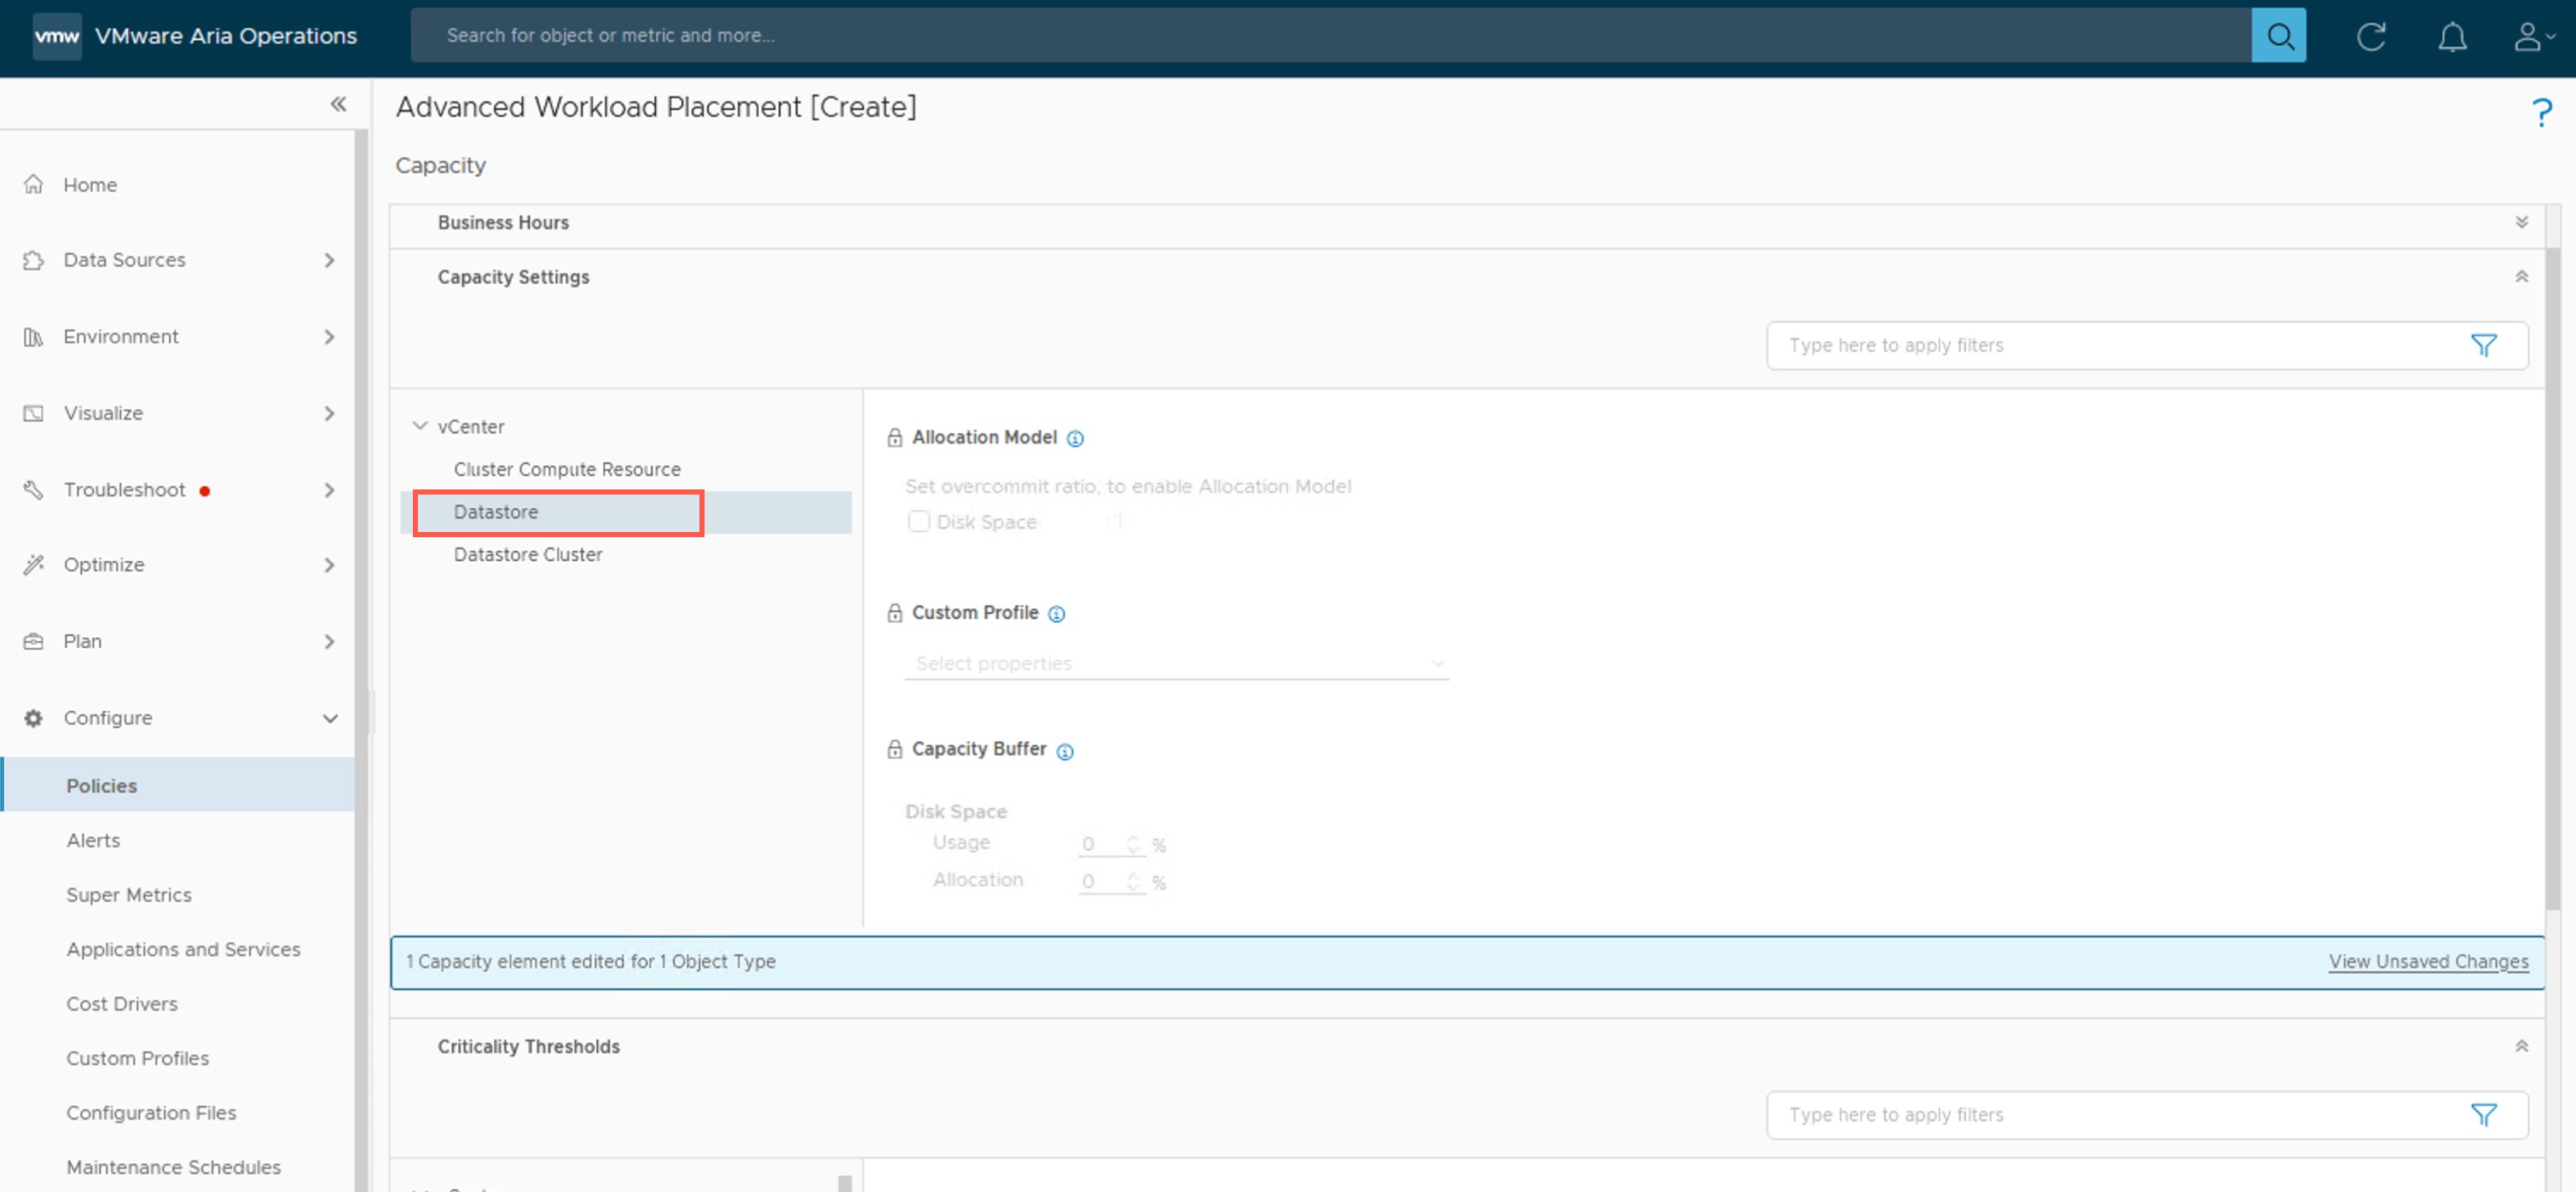Open the Select properties dropdown
The image size is (2576, 1192).
tap(1175, 664)
